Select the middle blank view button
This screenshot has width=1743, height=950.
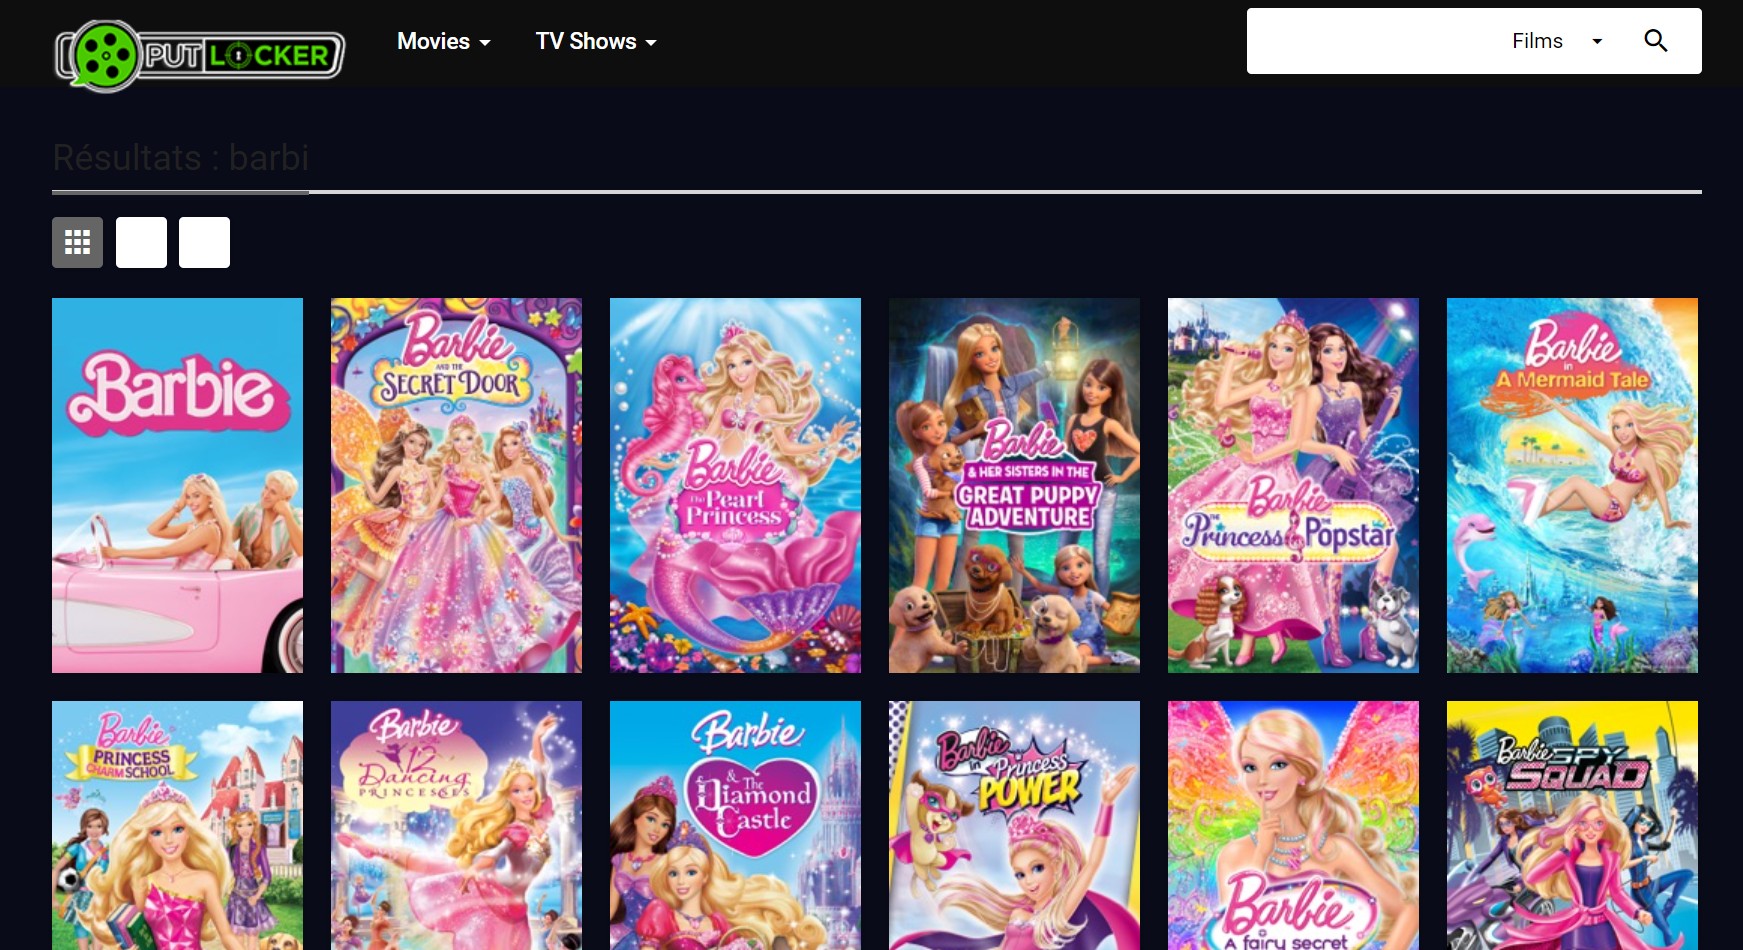coord(141,242)
